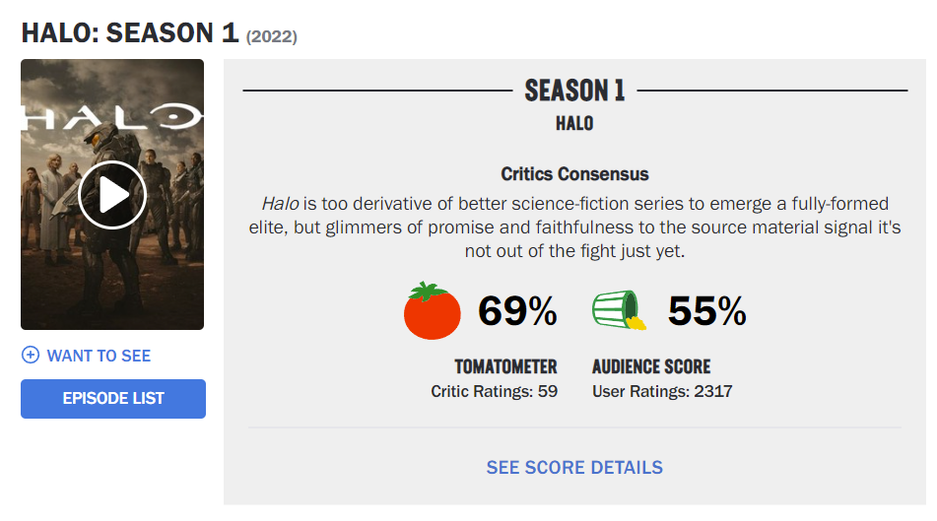Click the Halo: Season 1 page title
The width and height of the screenshot is (937, 521).
[x=130, y=33]
